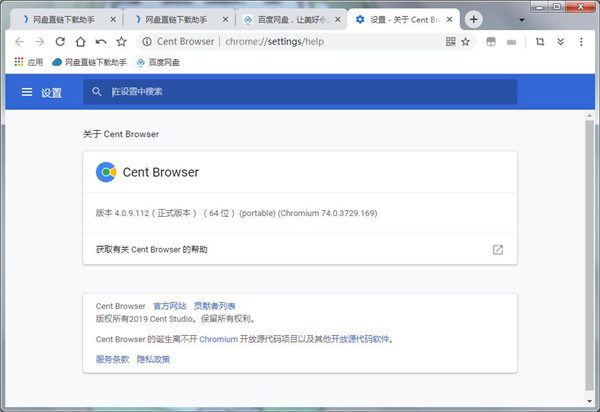
Task: Click the external link icon for help
Action: [x=498, y=250]
